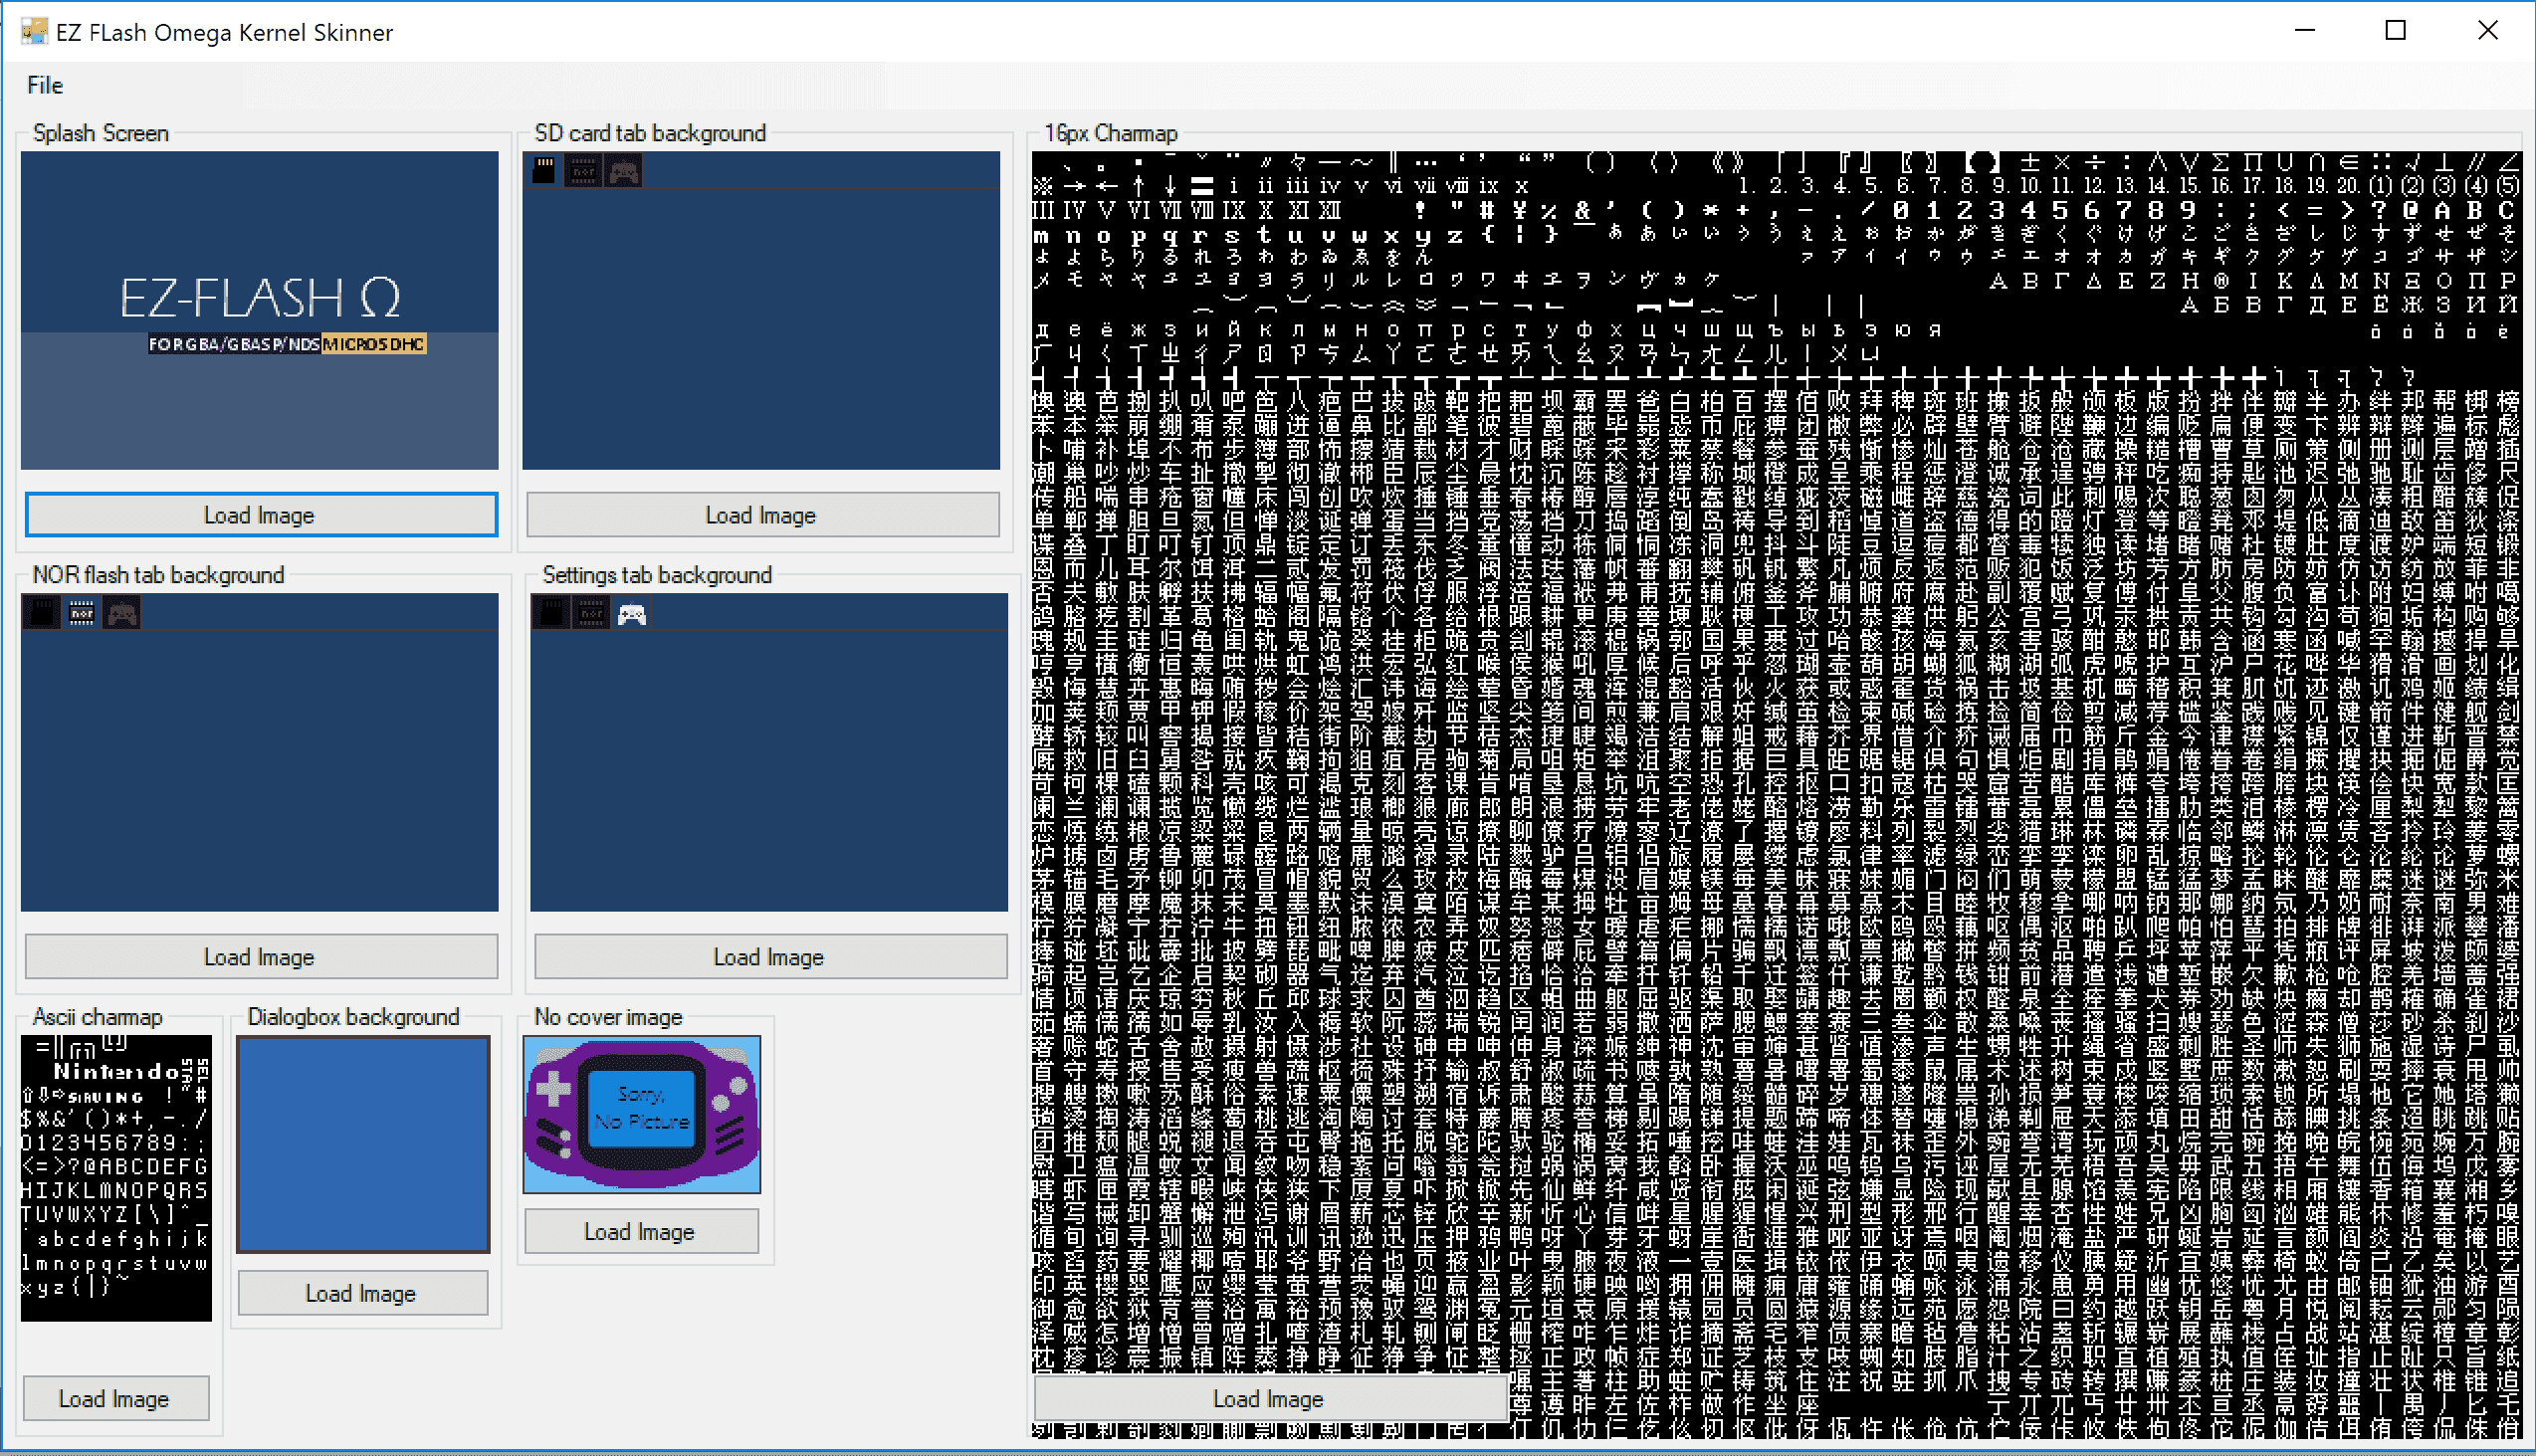Select the NOR flash tab background preview
The image size is (2536, 1456).
(x=260, y=752)
